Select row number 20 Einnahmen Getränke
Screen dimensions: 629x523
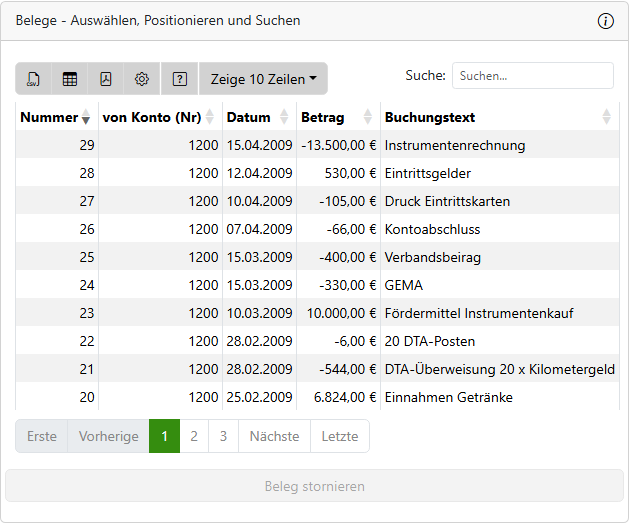click(x=448, y=398)
